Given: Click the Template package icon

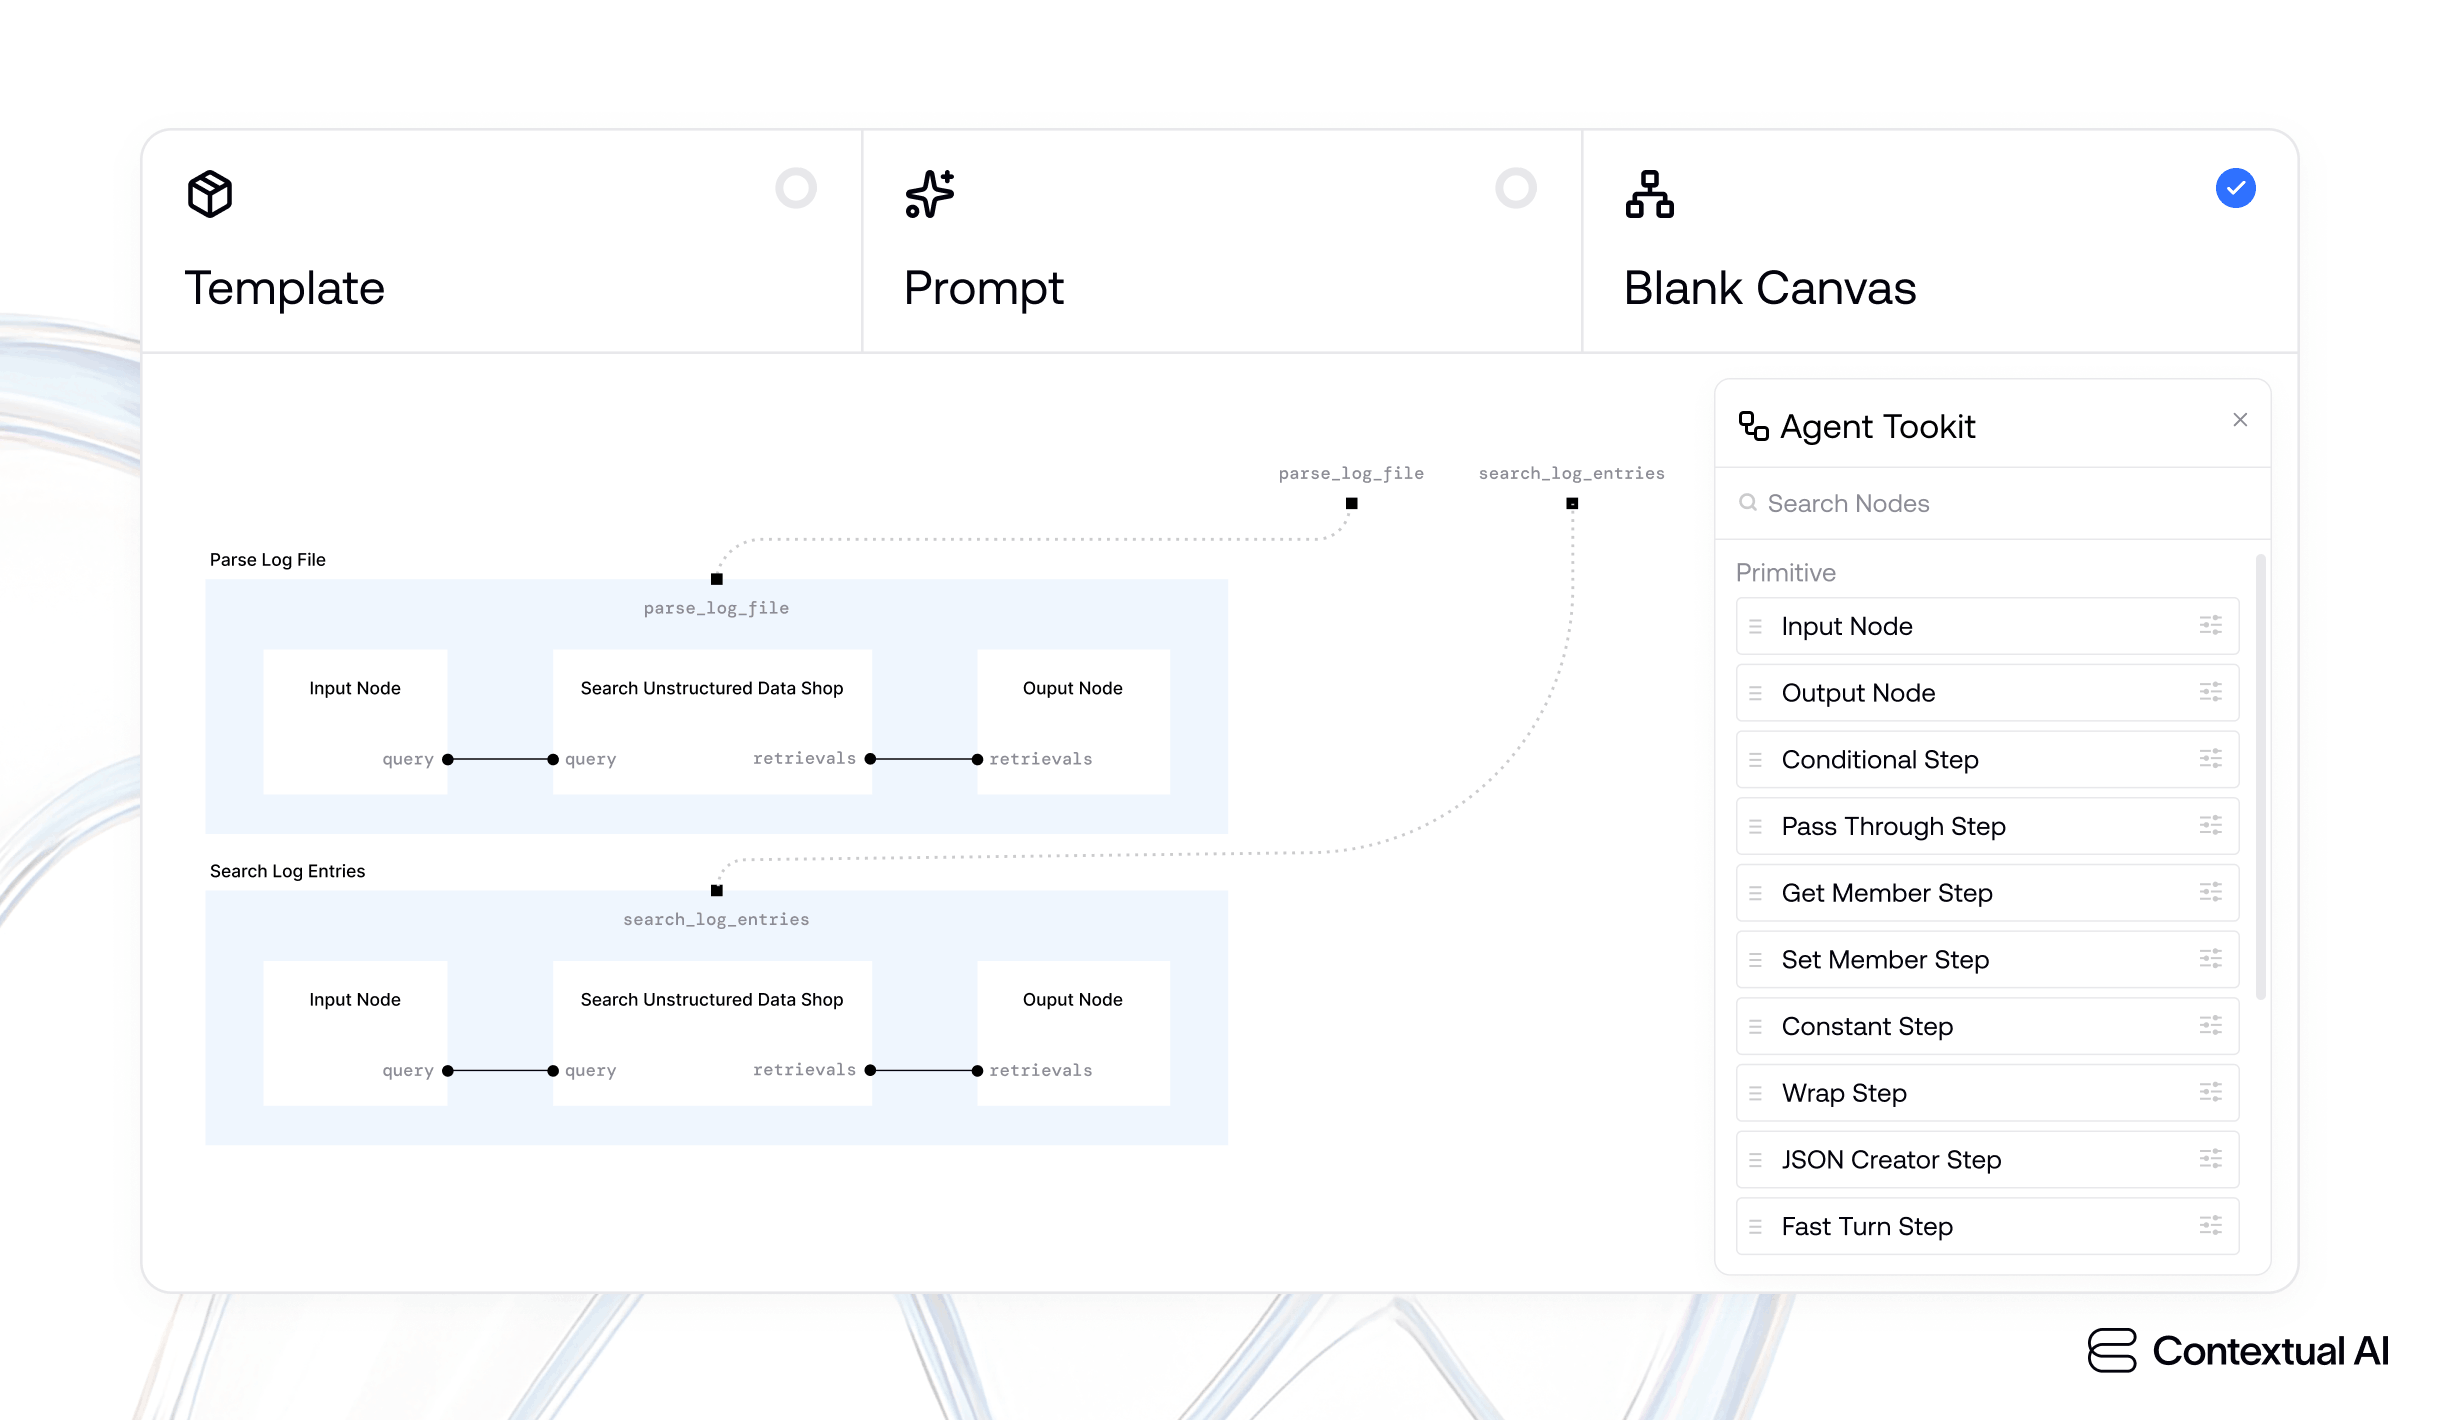Looking at the screenshot, I should (x=209, y=195).
